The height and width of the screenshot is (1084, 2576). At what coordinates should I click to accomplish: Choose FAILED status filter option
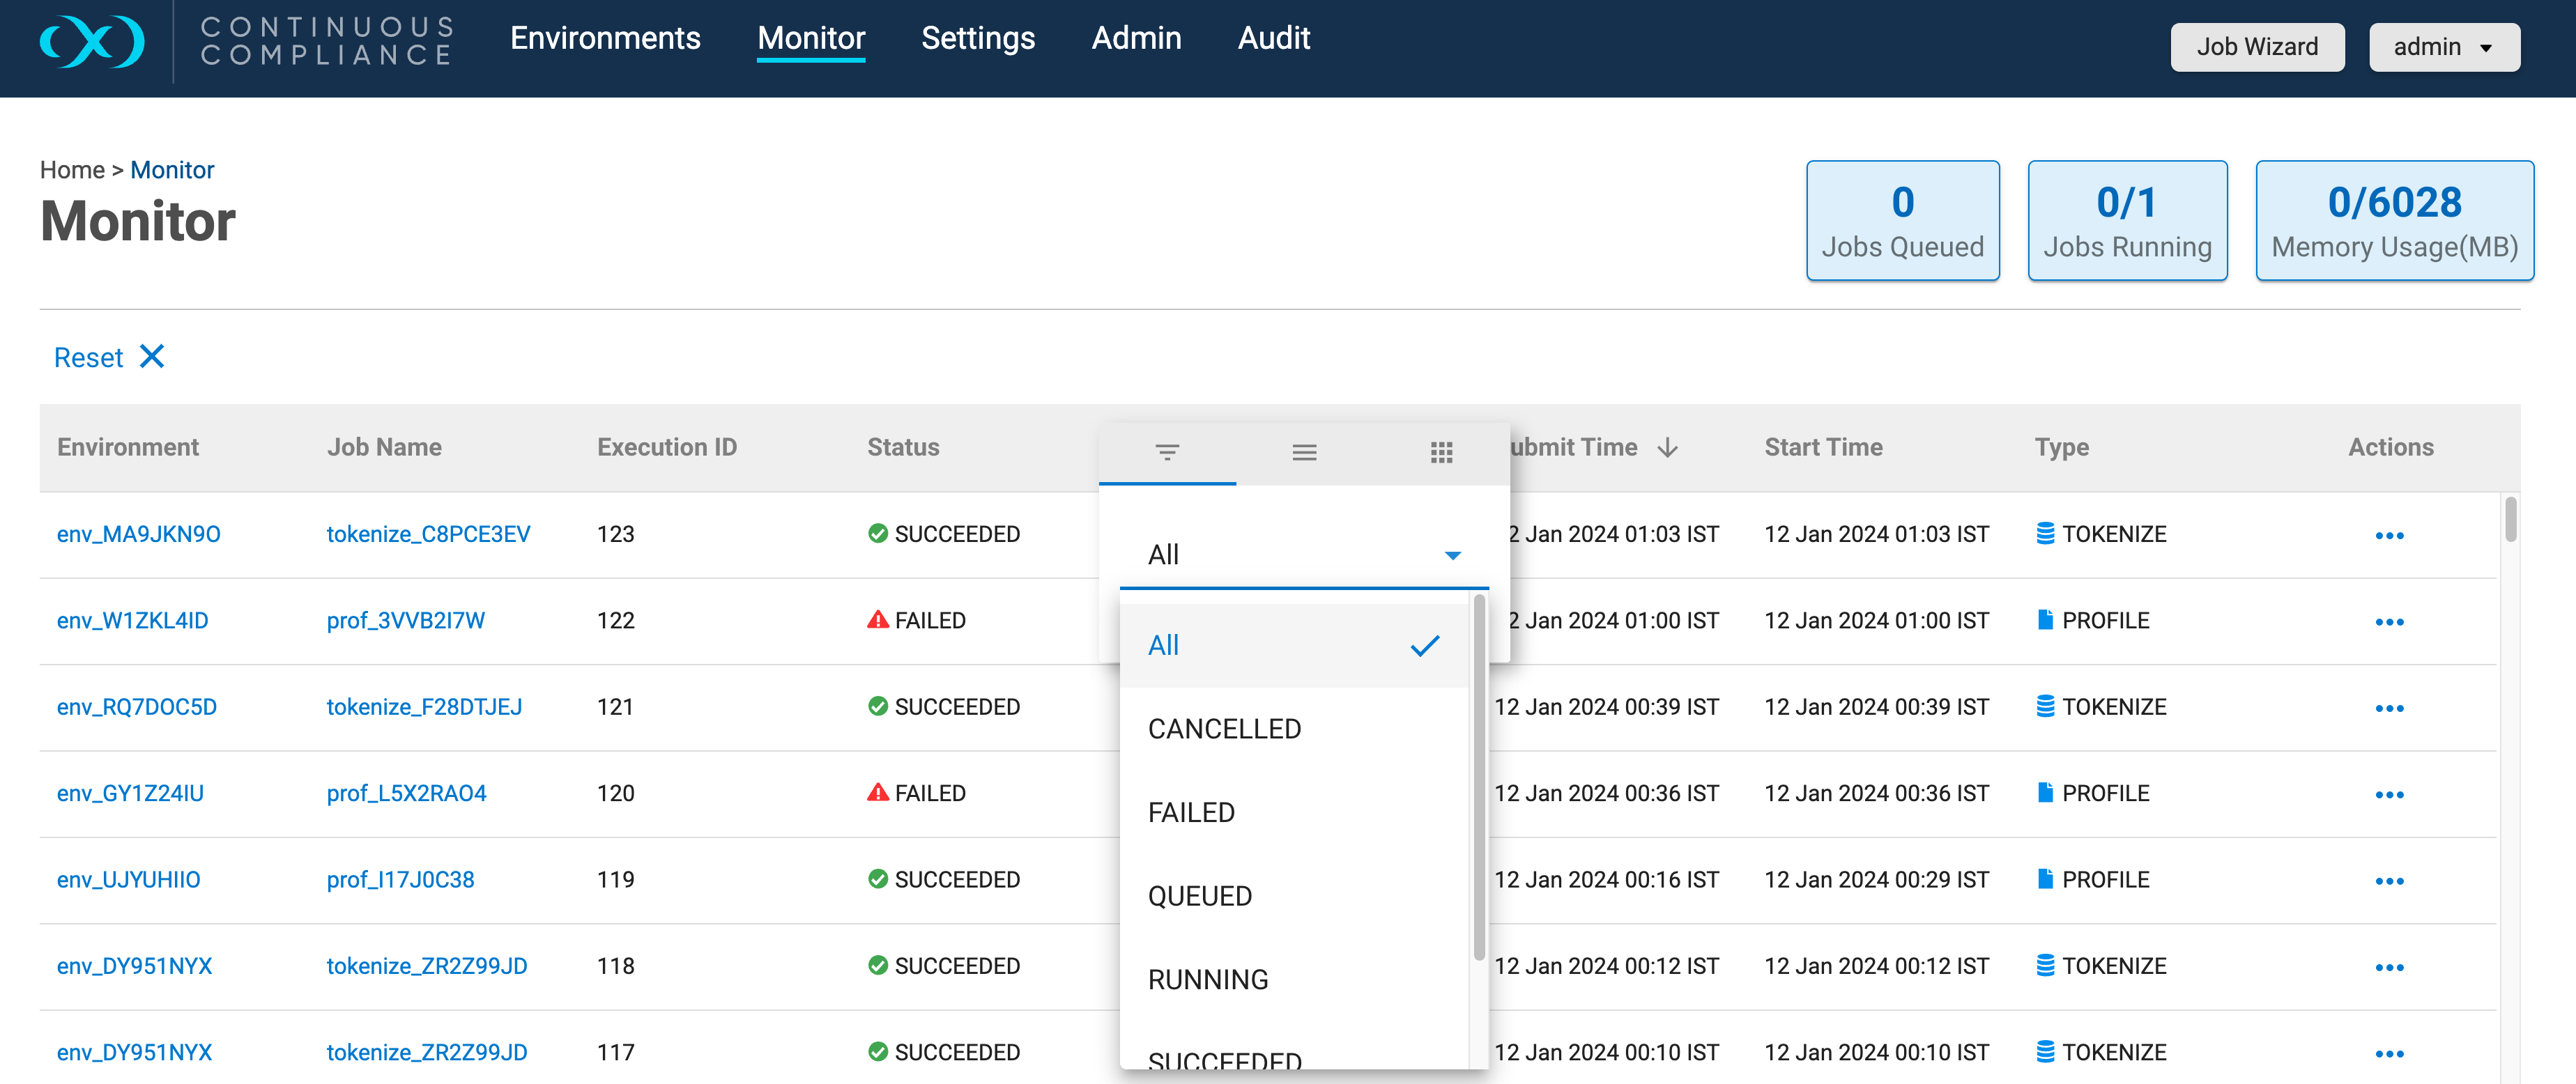pyautogui.click(x=1295, y=813)
